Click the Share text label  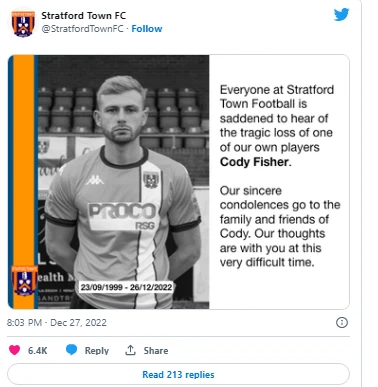click(156, 350)
